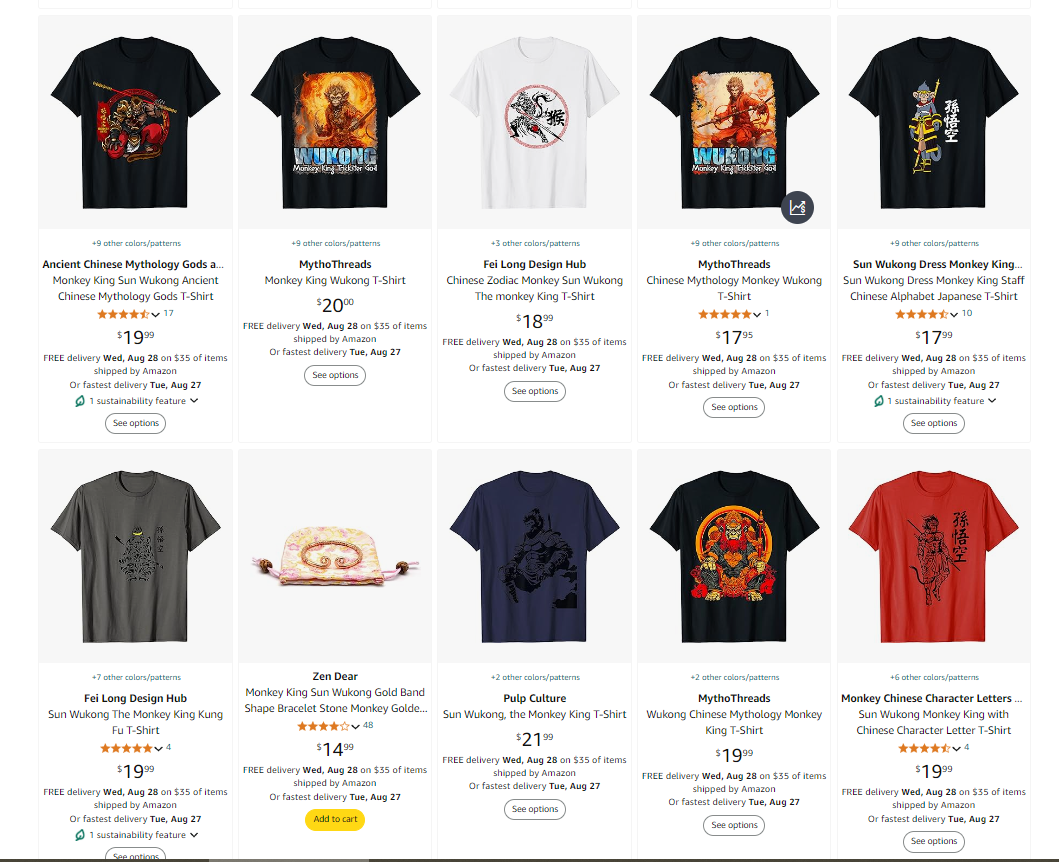
Task: Click star rating of Chinese Mythology Monkey Wukong T-Shirt
Action: 725,314
